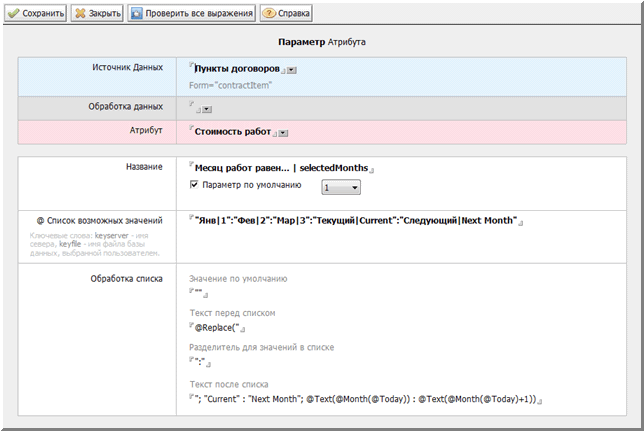The width and height of the screenshot is (644, 431).
Task: Click the Пункты договоров field value
Action: click(237, 69)
